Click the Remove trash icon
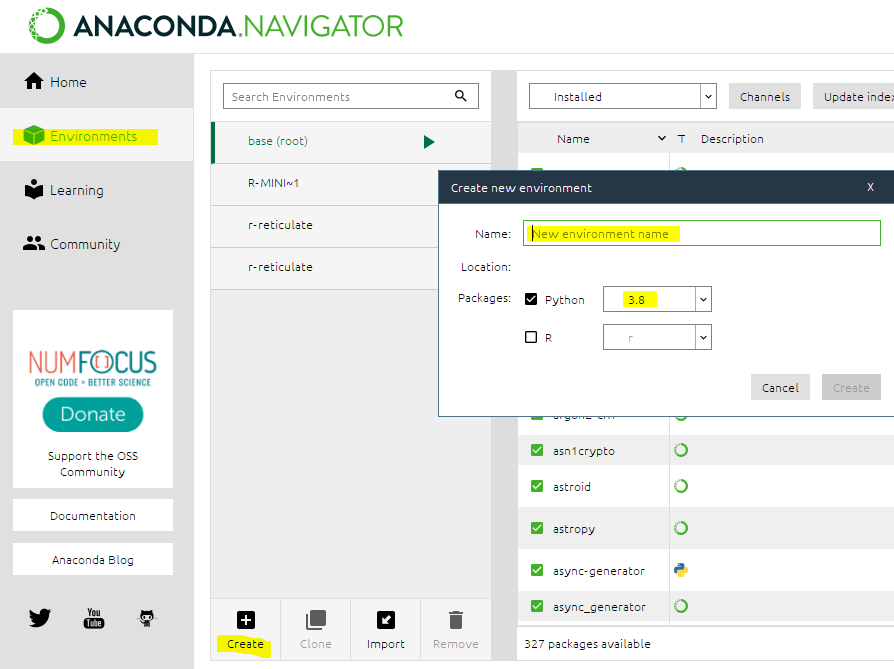 pyautogui.click(x=456, y=619)
